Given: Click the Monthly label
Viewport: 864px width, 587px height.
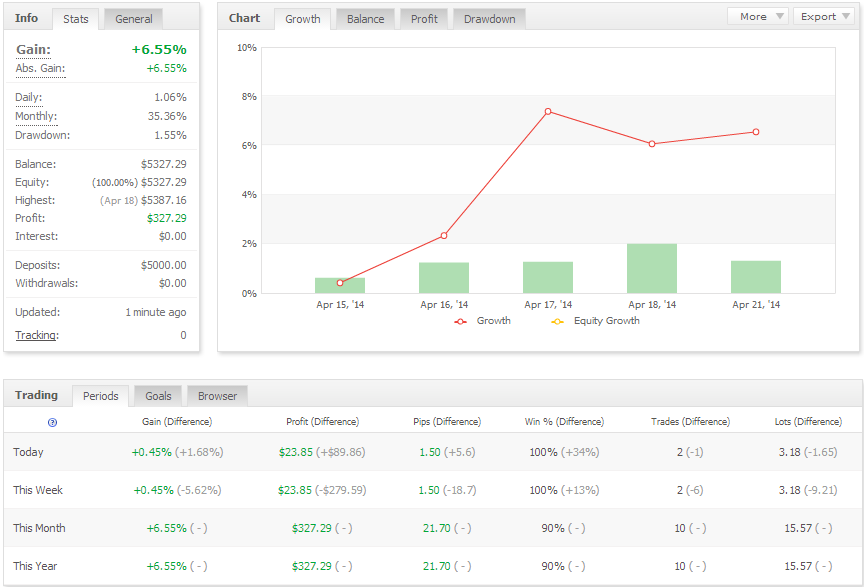Looking at the screenshot, I should 36,116.
